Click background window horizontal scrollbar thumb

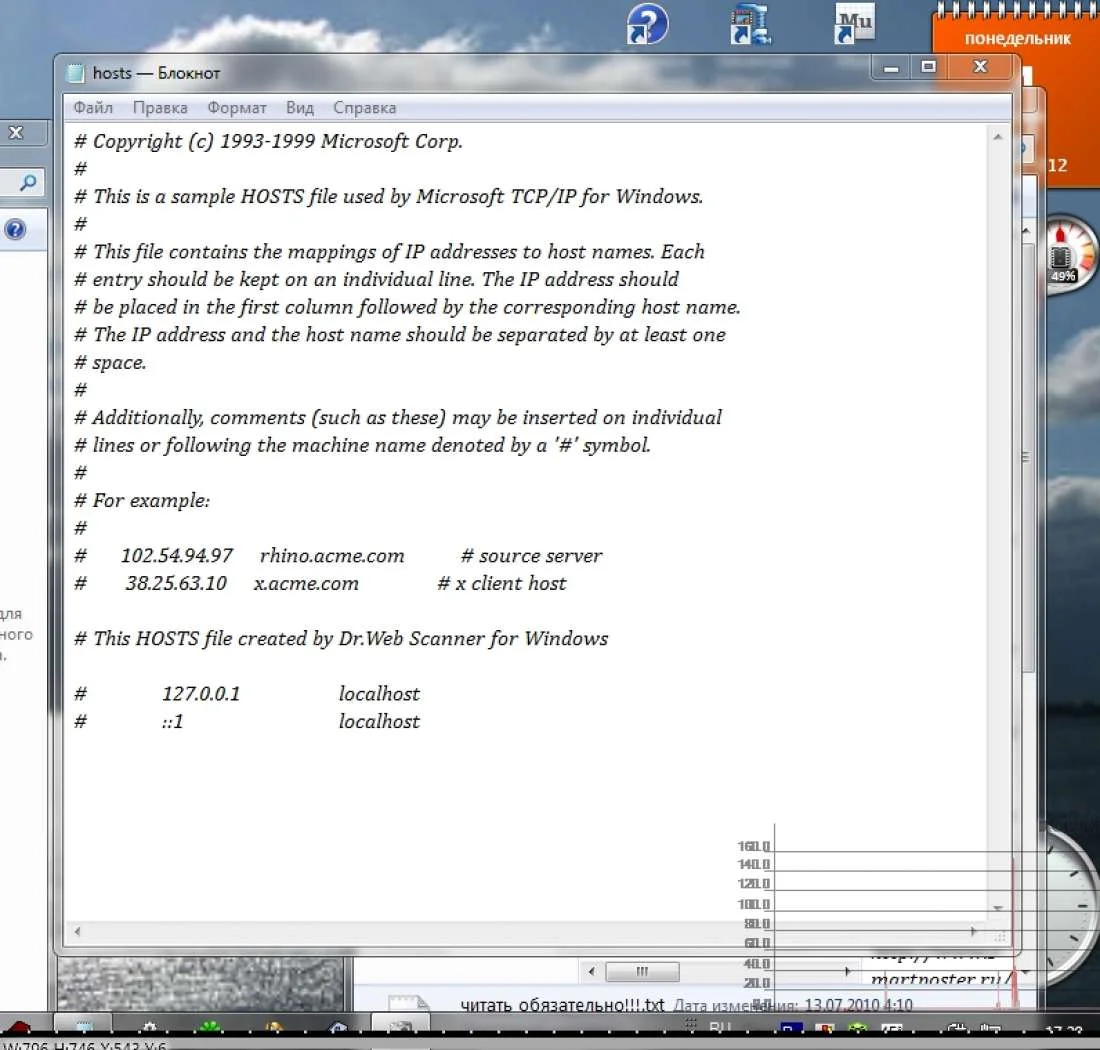pyautogui.click(x=642, y=971)
